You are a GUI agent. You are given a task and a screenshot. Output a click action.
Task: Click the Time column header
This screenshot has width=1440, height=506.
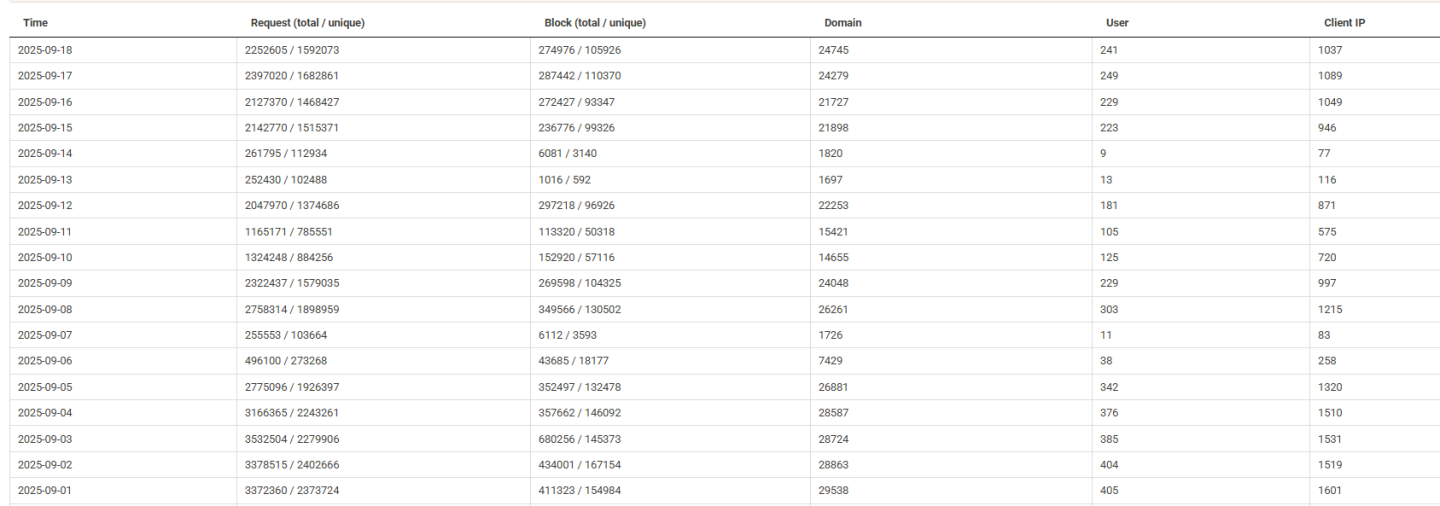pyautogui.click(x=35, y=23)
